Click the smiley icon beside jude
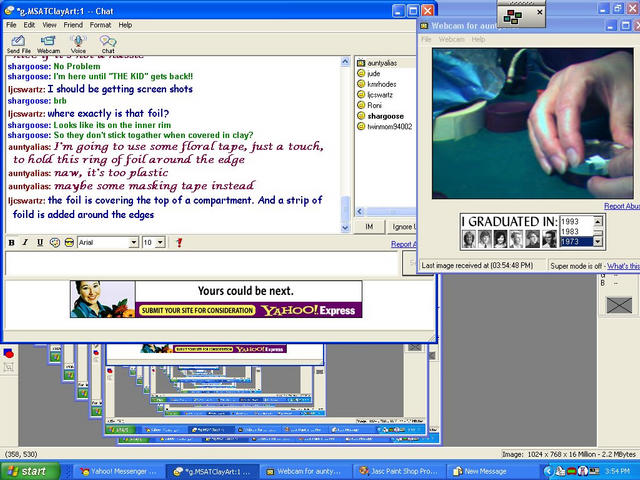 [361, 73]
